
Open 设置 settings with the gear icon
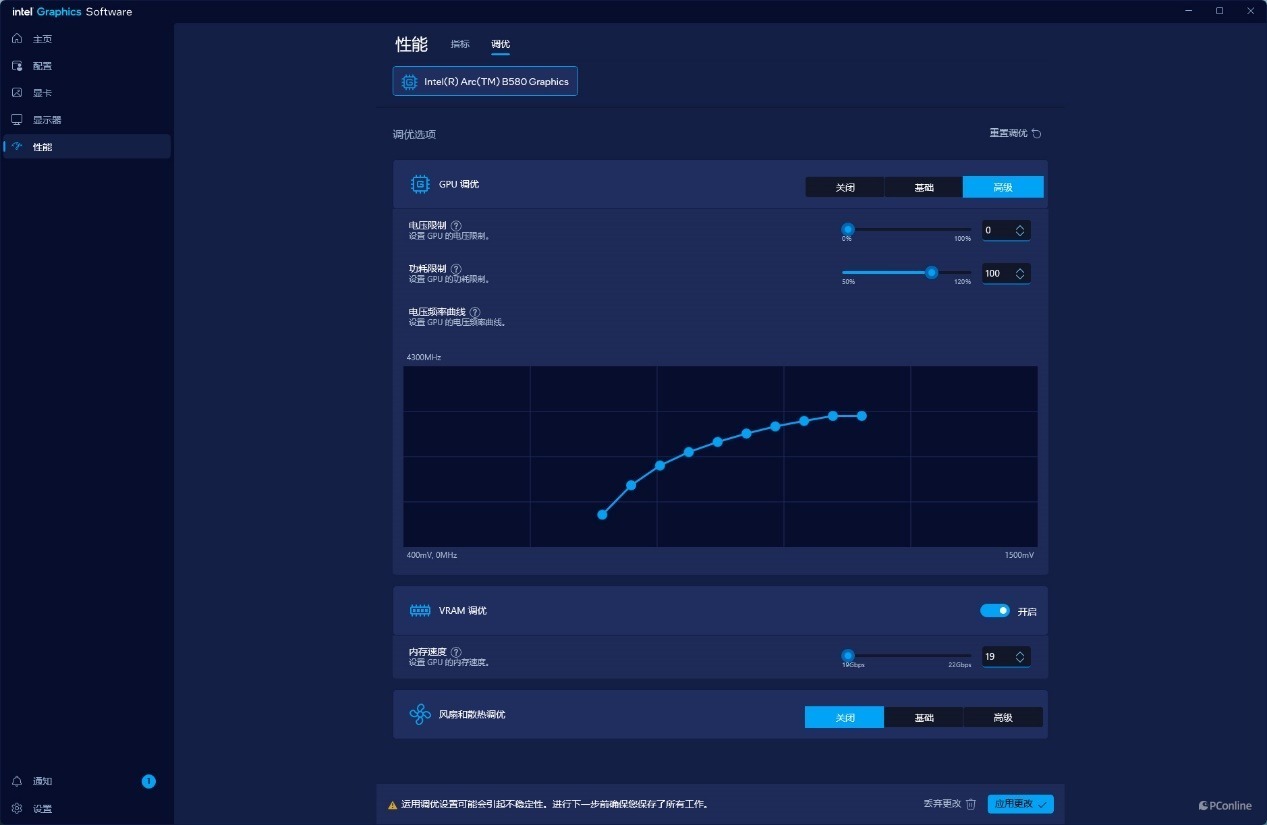(17, 808)
